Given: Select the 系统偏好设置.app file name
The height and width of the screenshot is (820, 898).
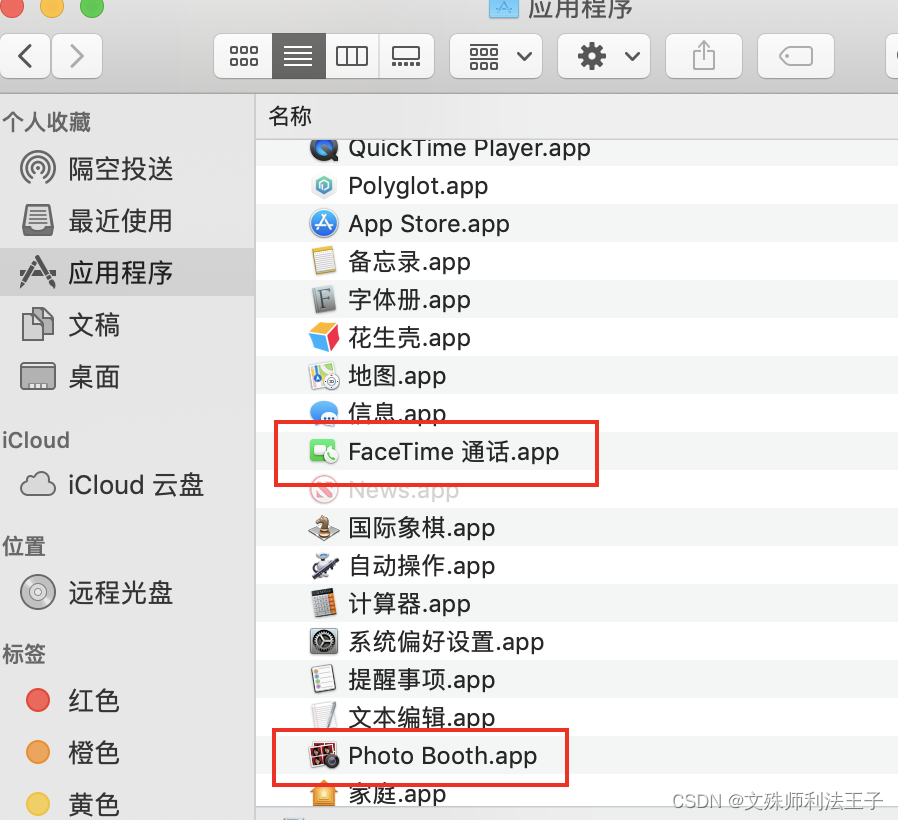Looking at the screenshot, I should [x=446, y=642].
